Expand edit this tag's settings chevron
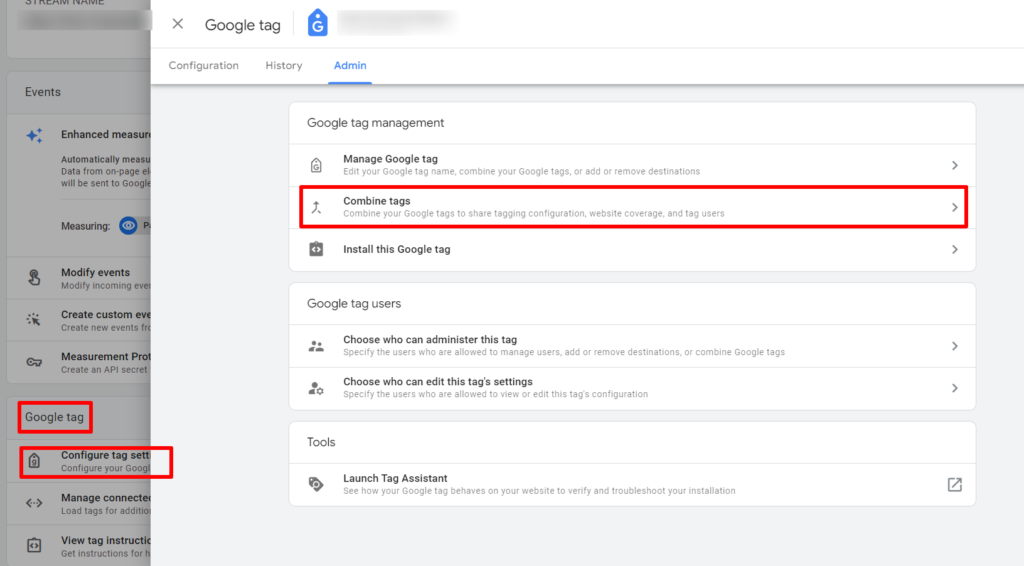The height and width of the screenshot is (566, 1024). [x=955, y=388]
